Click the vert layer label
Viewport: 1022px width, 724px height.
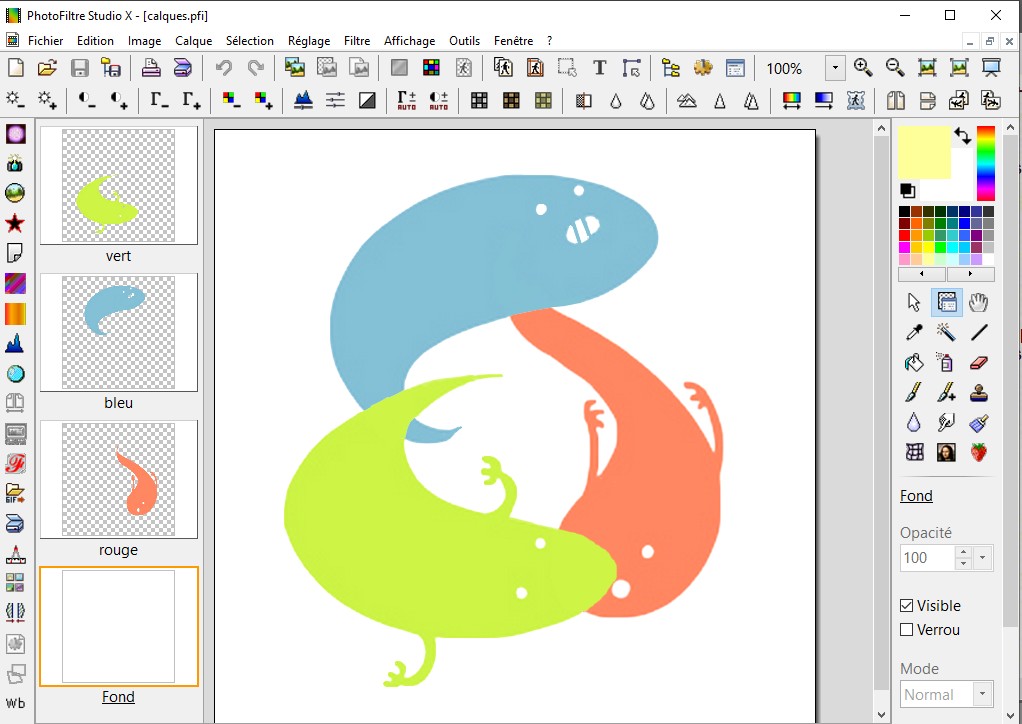tap(118, 255)
